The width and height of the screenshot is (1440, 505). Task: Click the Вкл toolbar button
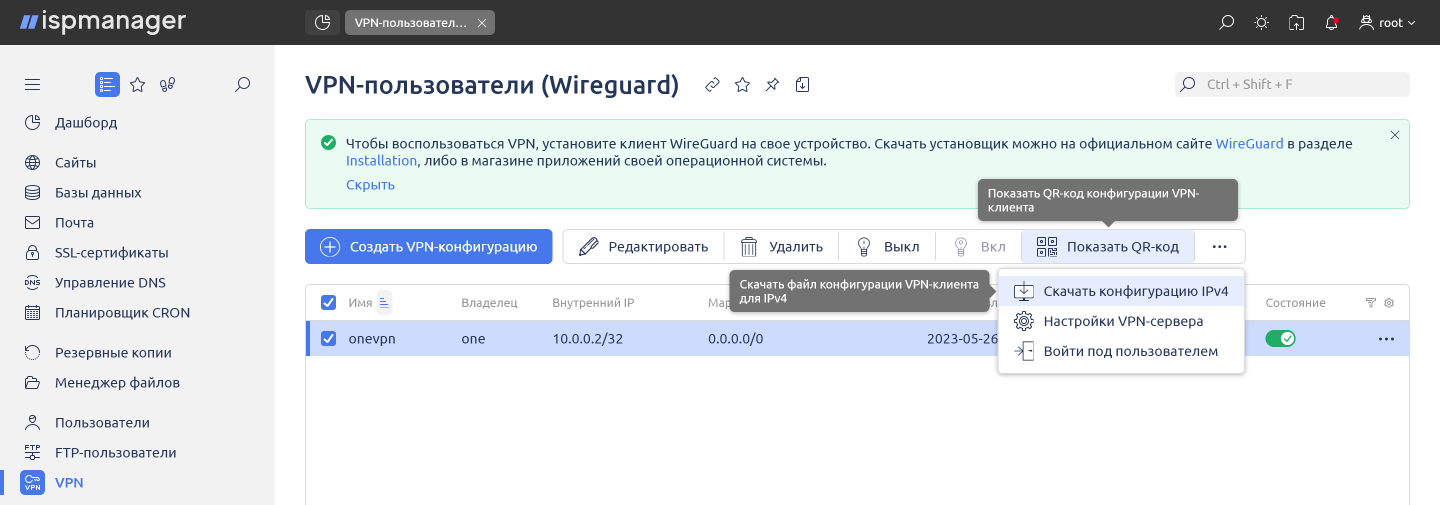click(x=979, y=246)
